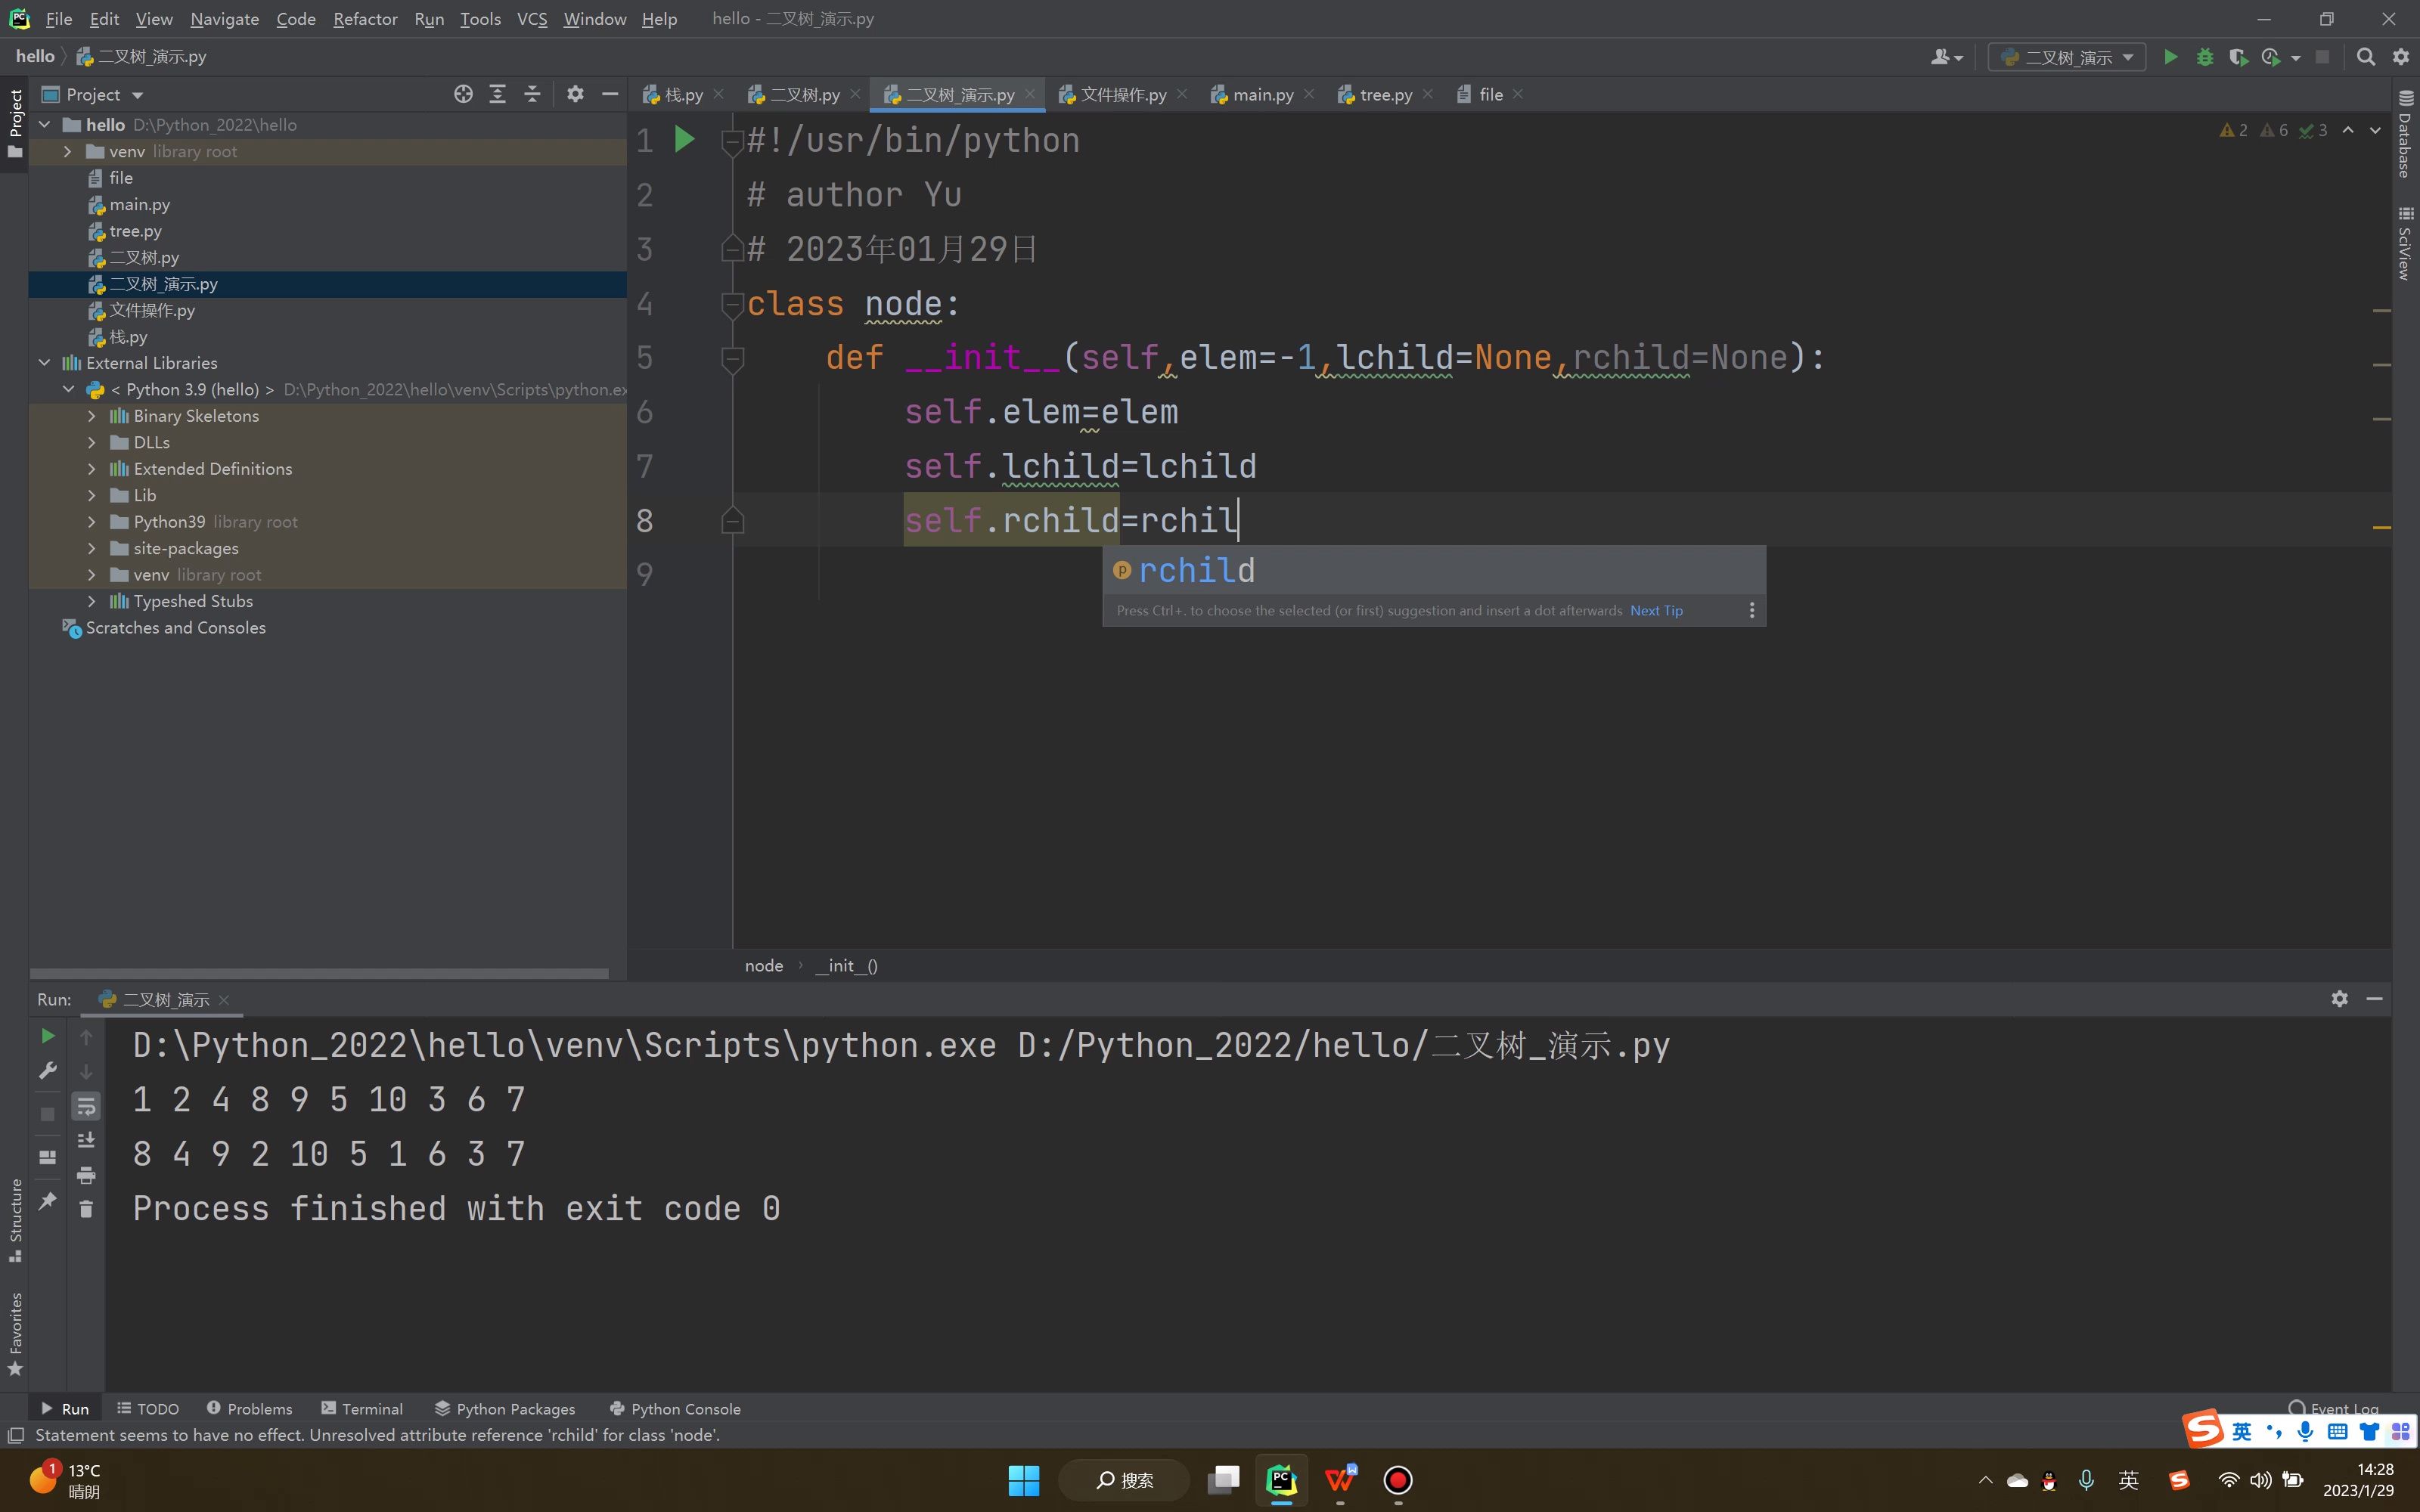The height and width of the screenshot is (1512, 2420).
Task: Click the green run gutter arrow on line 1
Action: 684,139
